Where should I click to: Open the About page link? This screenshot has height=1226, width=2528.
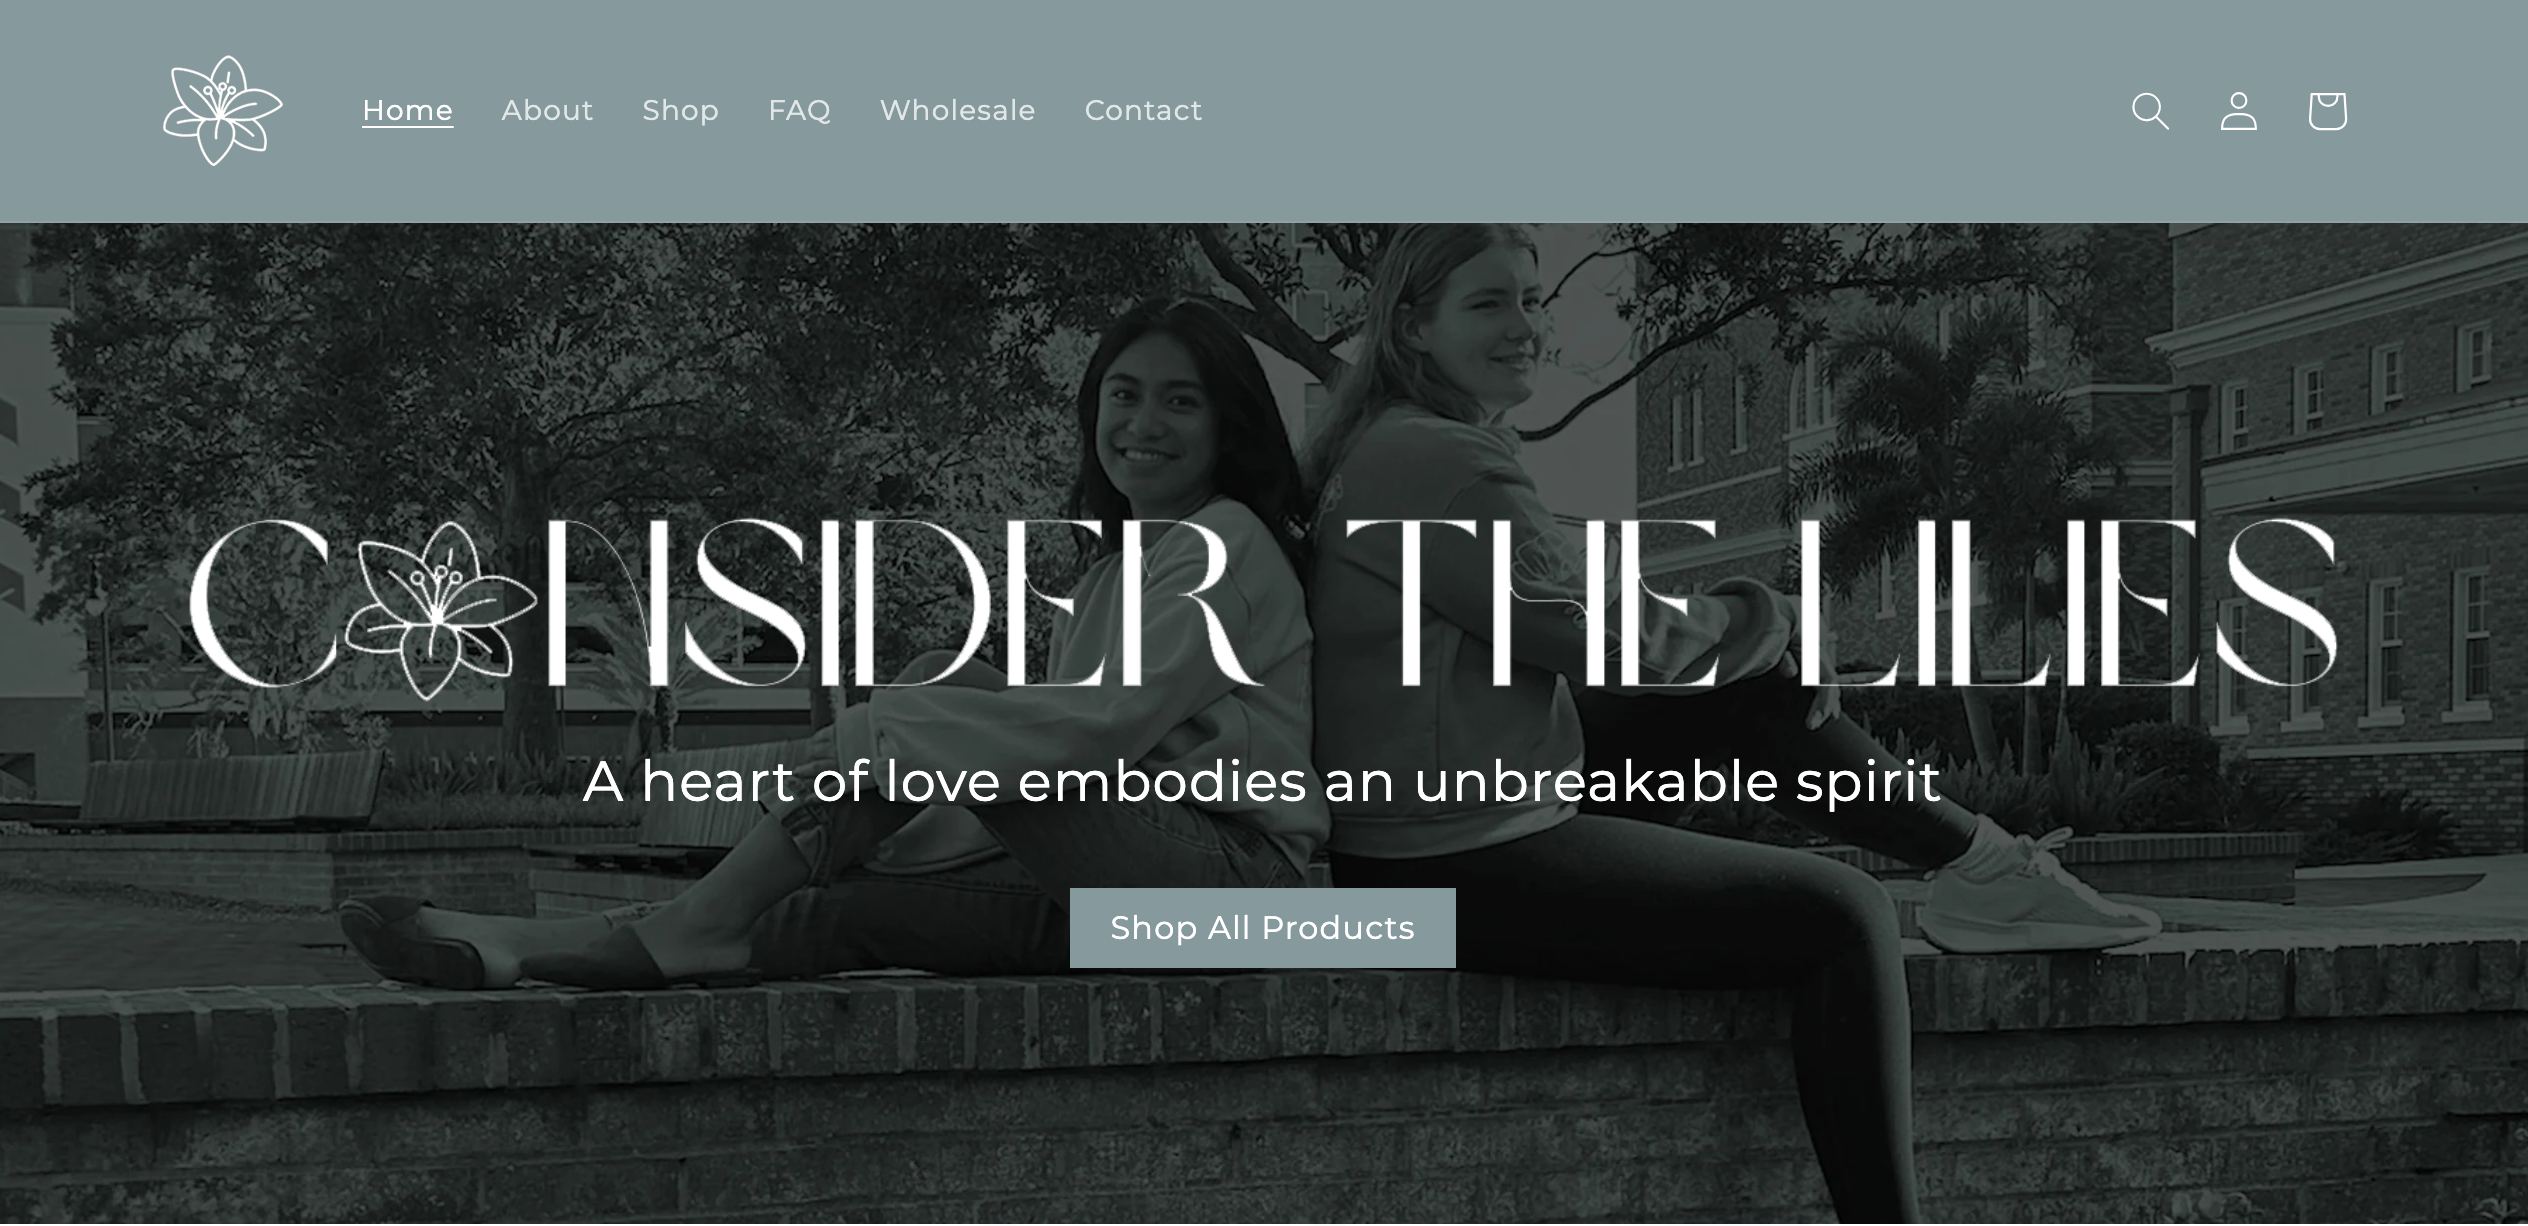click(547, 110)
